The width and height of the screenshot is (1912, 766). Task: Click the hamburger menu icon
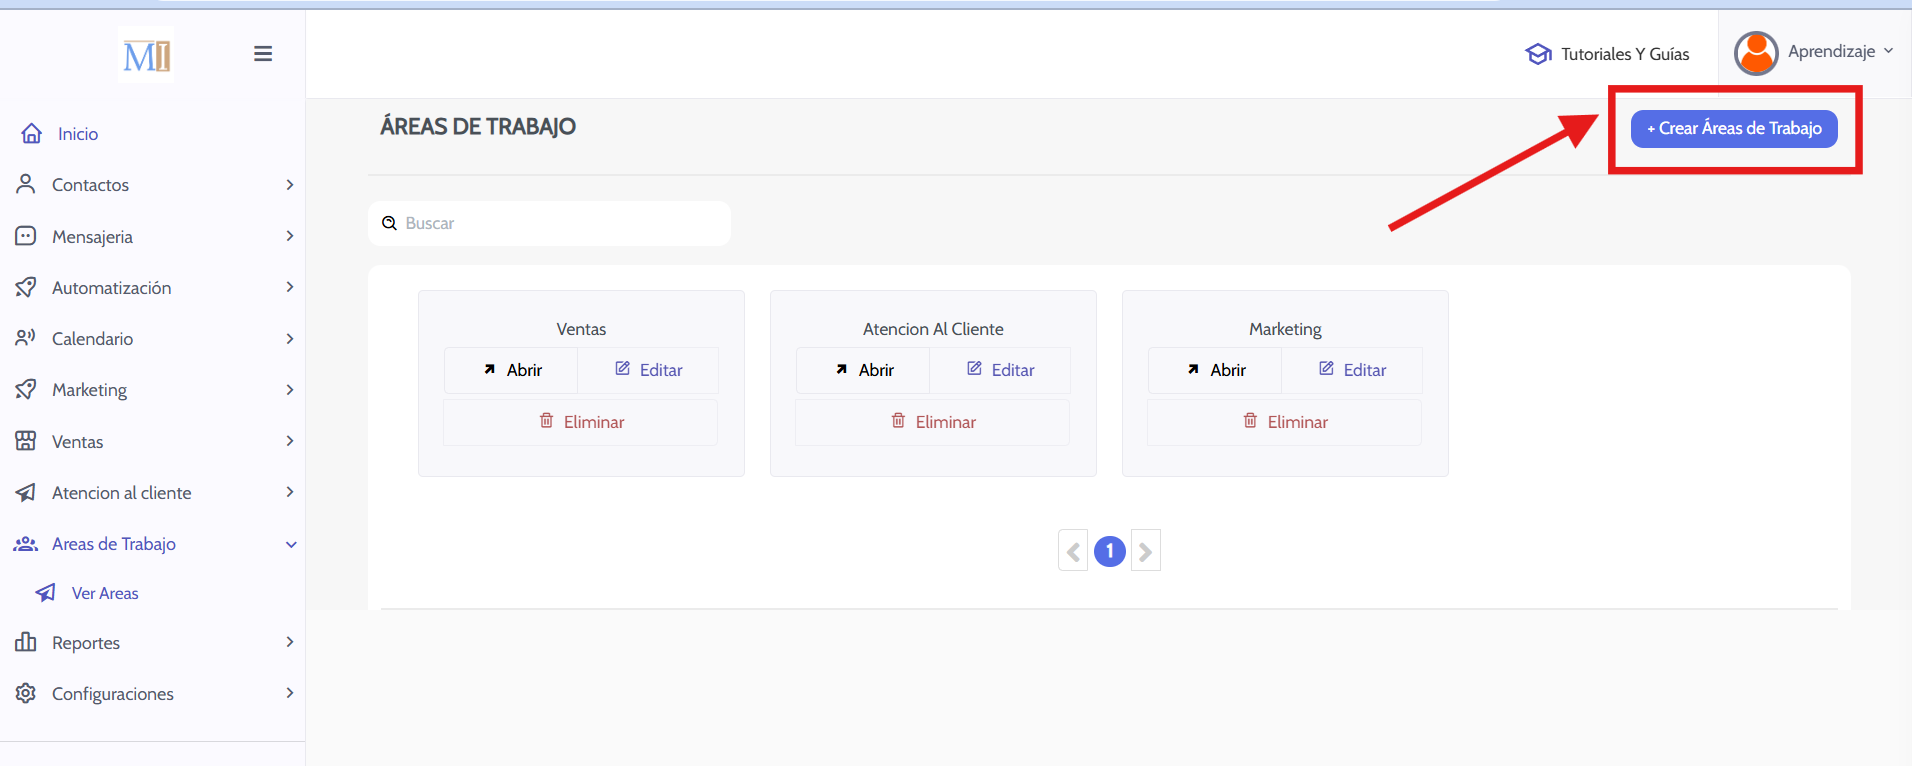(x=263, y=54)
